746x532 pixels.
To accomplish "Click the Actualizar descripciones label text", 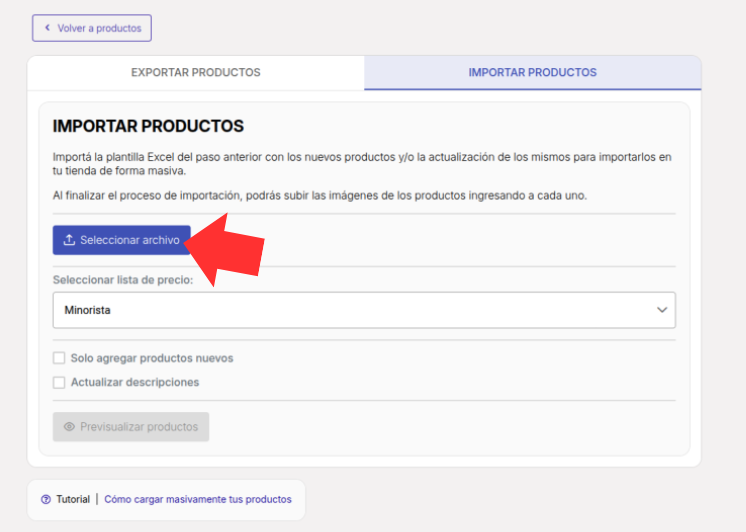I will (x=135, y=383).
